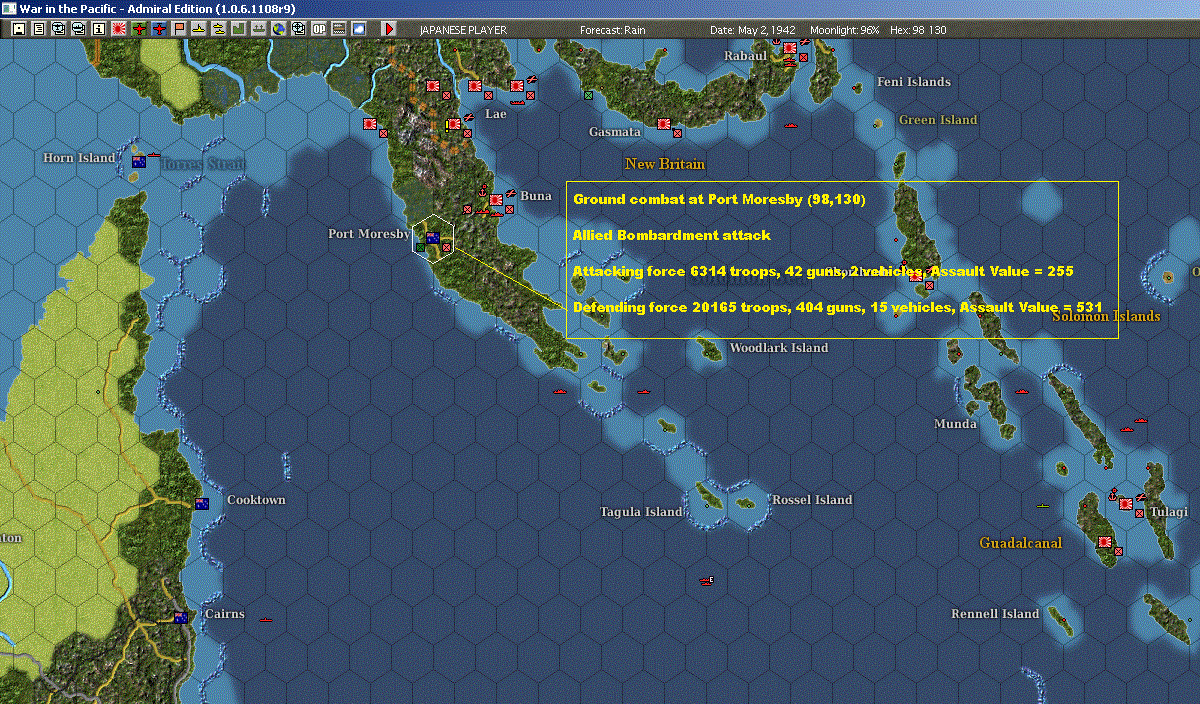1200x704 pixels.
Task: Click the 'Attacking force 6314 troops' line
Action: [x=823, y=271]
